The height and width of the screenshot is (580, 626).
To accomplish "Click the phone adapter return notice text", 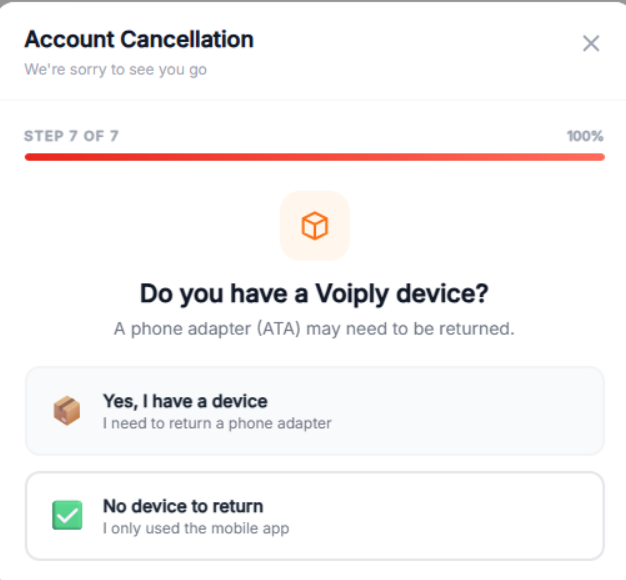I will (x=314, y=329).
